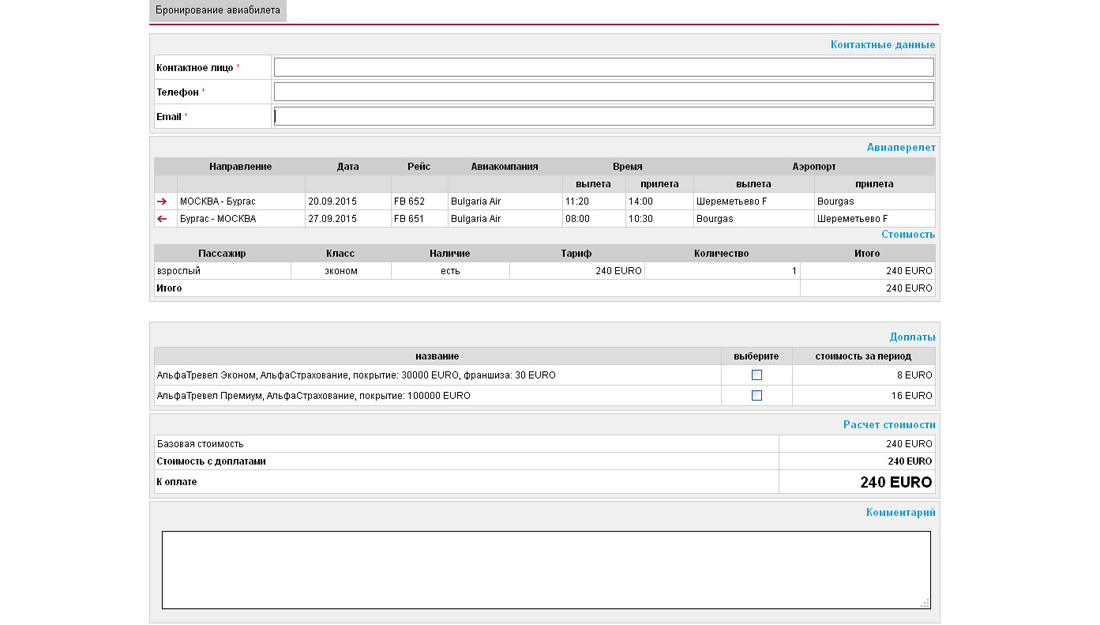The height and width of the screenshot is (625, 1100).
Task: Click the Авиаперелет section heading
Action: [900, 148]
